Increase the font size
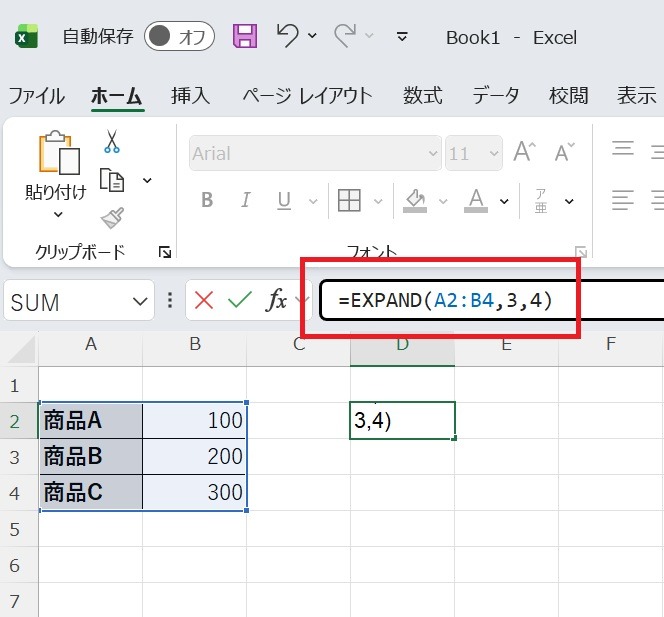Image resolution: width=664 pixels, height=617 pixels. (525, 152)
